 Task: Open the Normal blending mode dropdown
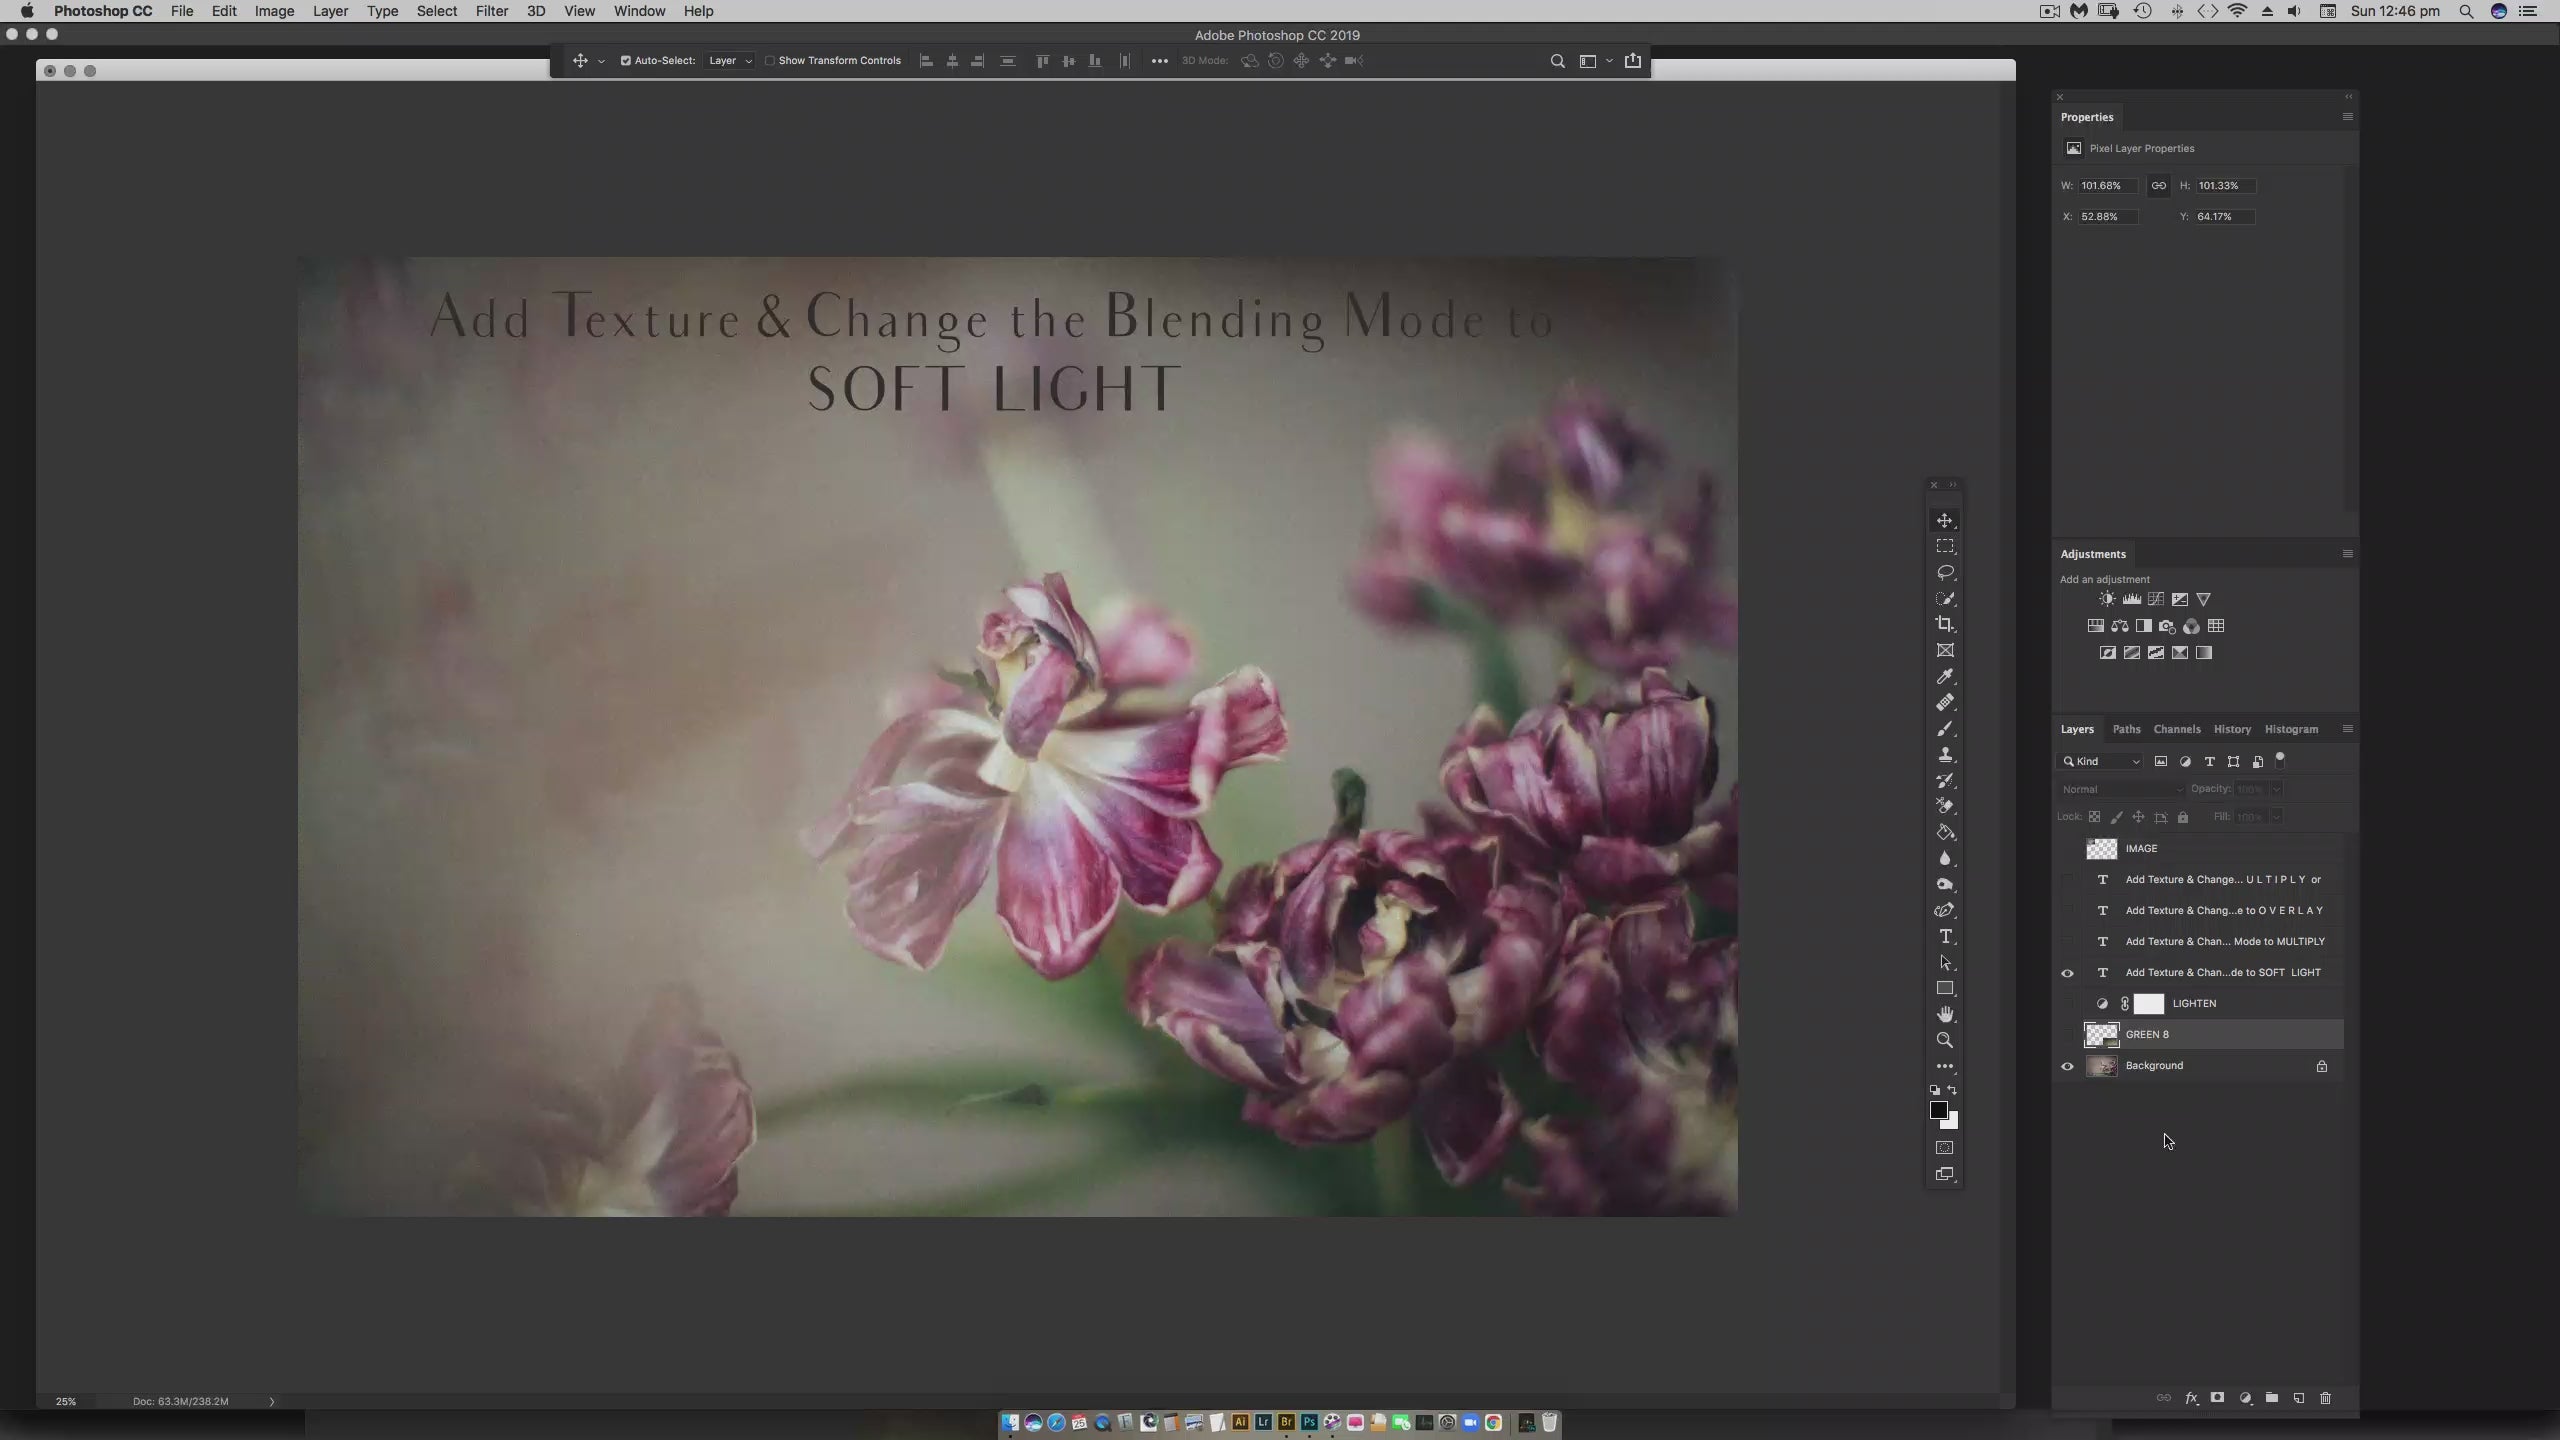[x=2121, y=789]
